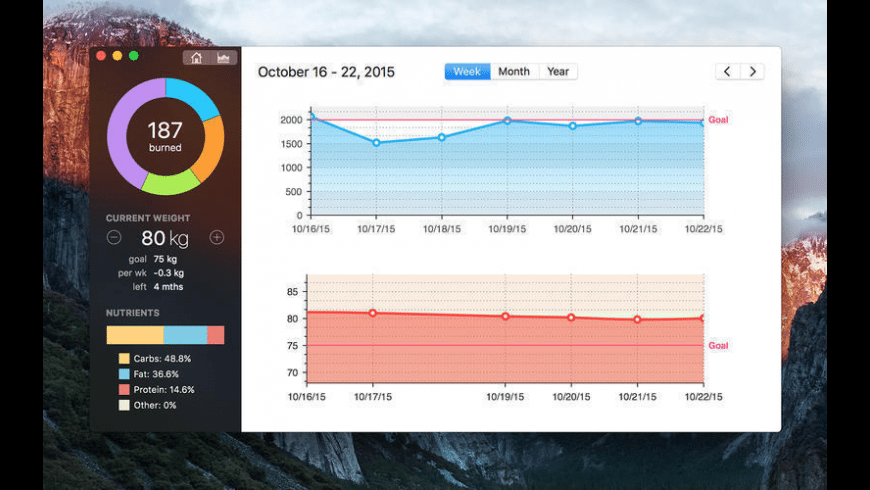Click the left 4 mths value
Image resolution: width=870 pixels, height=490 pixels.
[168, 287]
